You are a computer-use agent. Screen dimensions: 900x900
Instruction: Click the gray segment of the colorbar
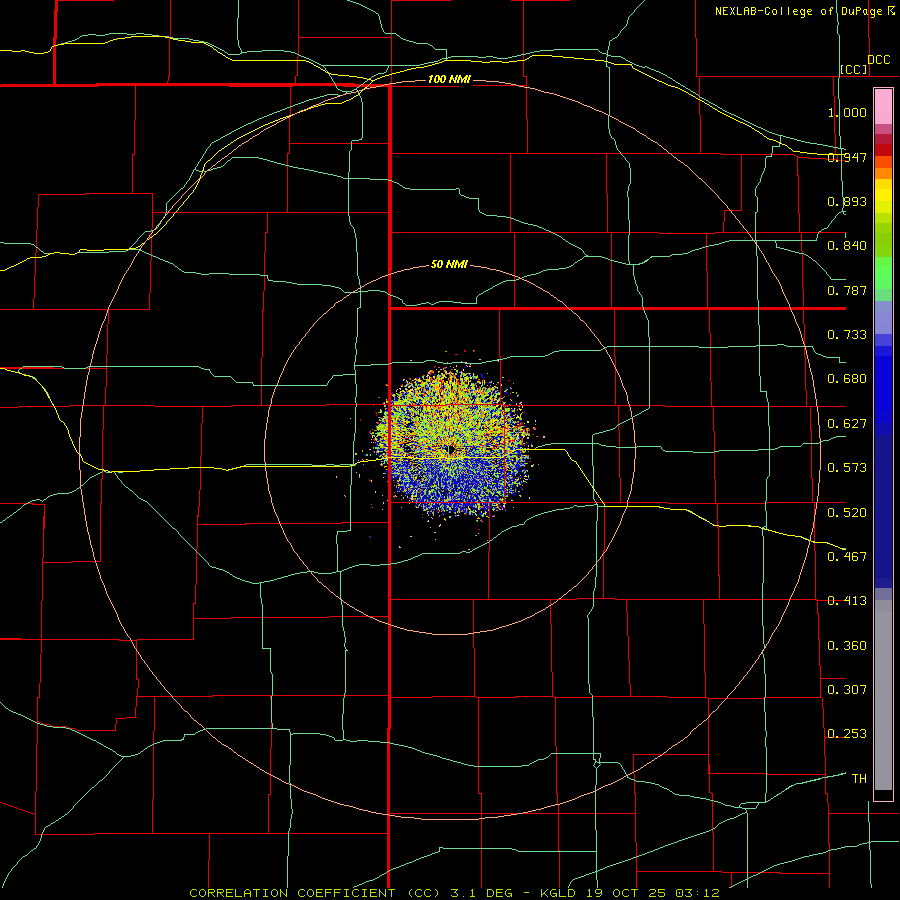883,695
